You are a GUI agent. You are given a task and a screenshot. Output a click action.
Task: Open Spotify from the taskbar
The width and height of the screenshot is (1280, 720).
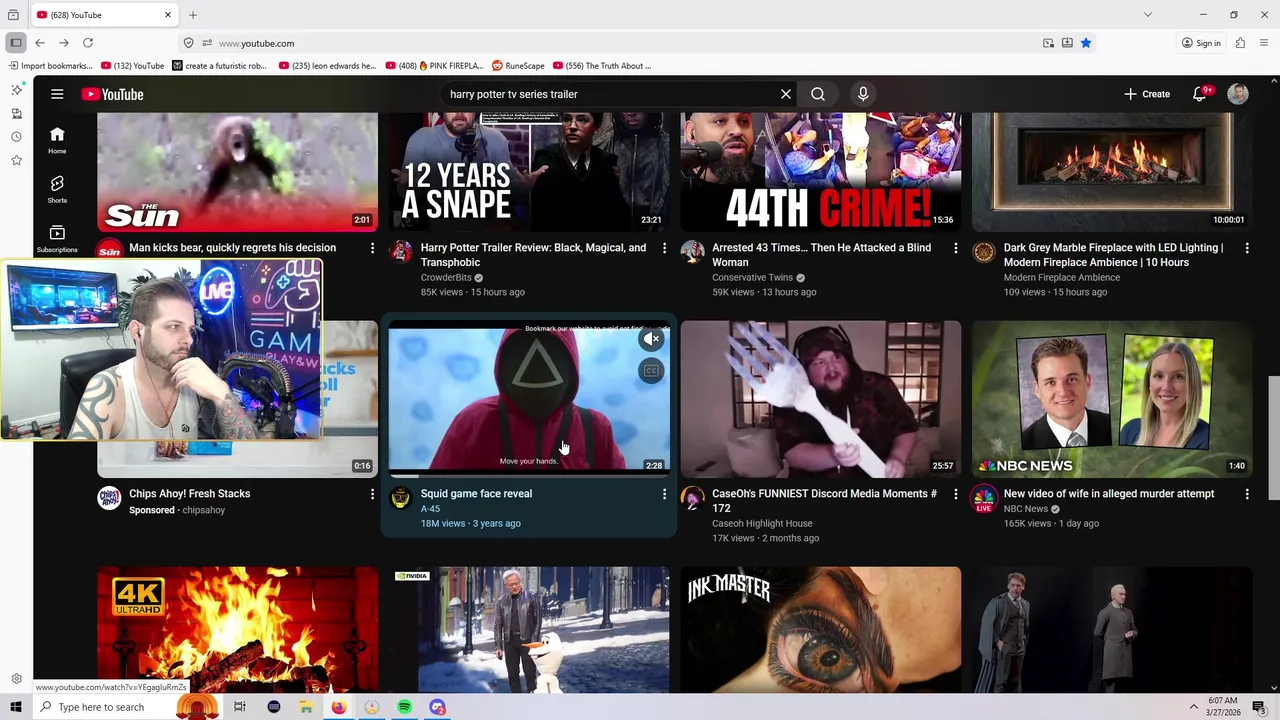coord(404,707)
